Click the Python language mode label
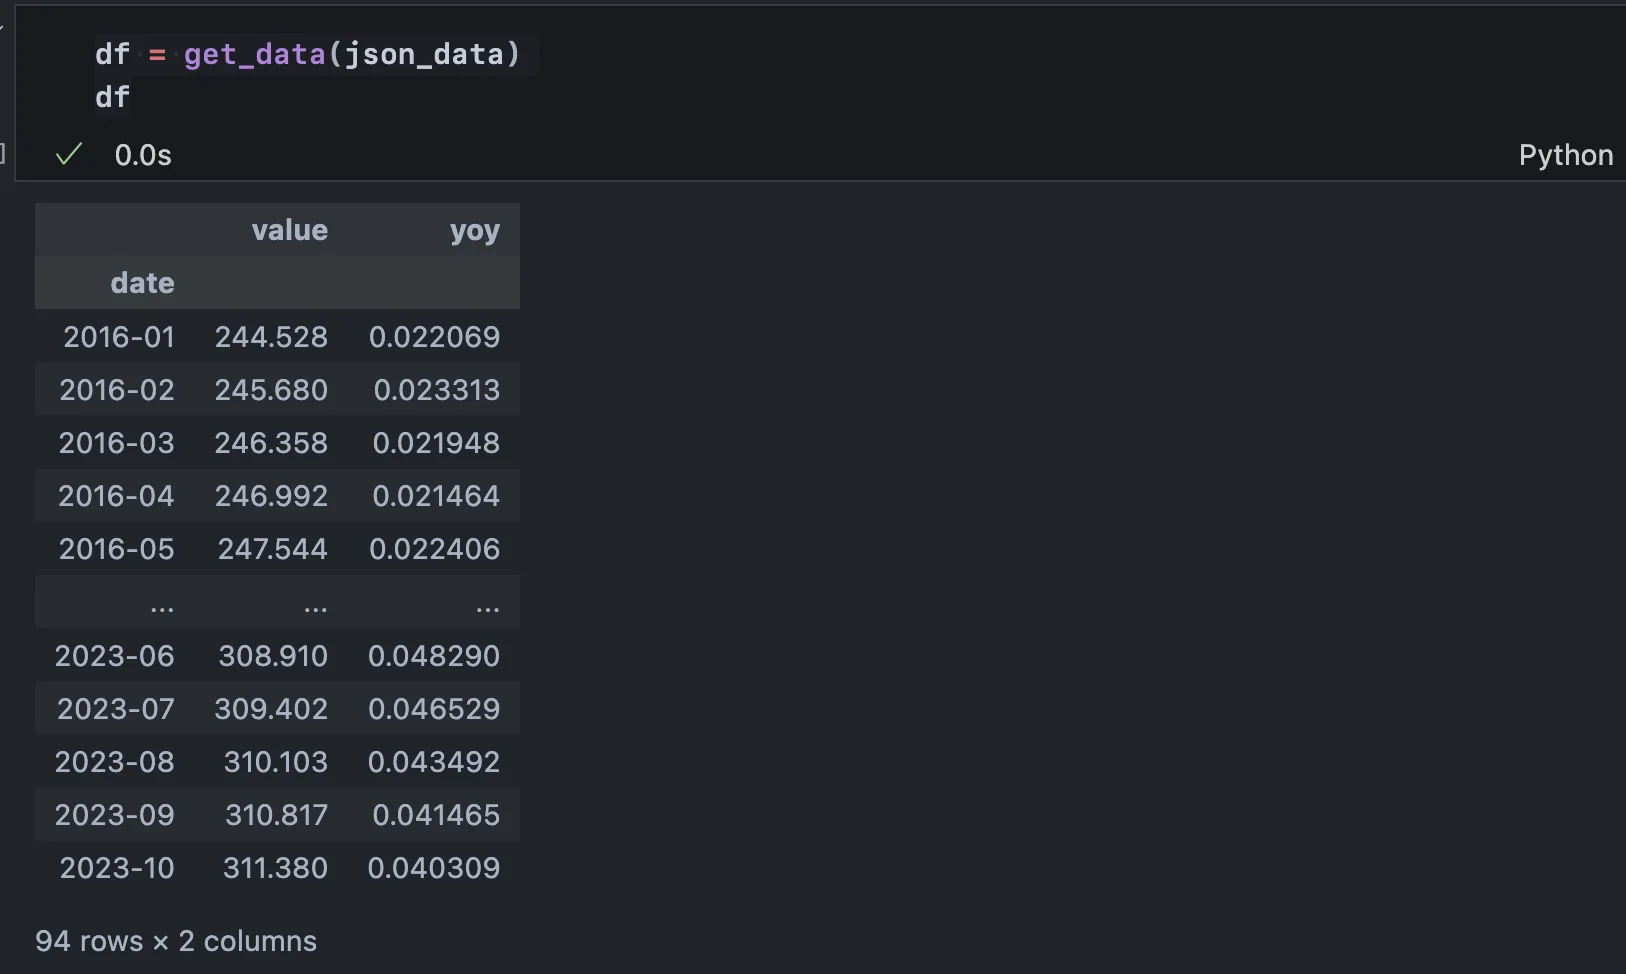1626x974 pixels. pyautogui.click(x=1565, y=155)
